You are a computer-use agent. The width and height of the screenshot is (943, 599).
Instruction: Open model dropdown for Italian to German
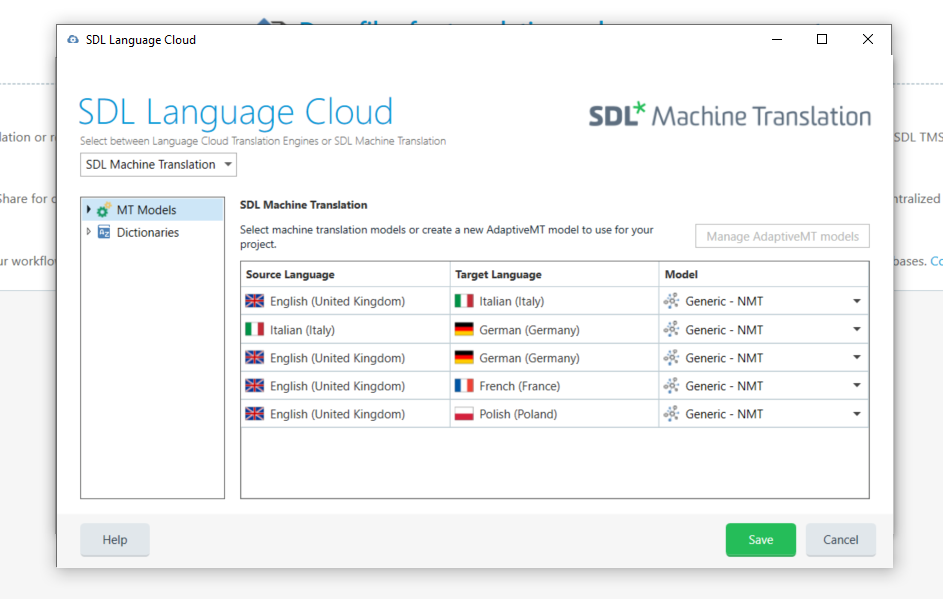click(856, 329)
